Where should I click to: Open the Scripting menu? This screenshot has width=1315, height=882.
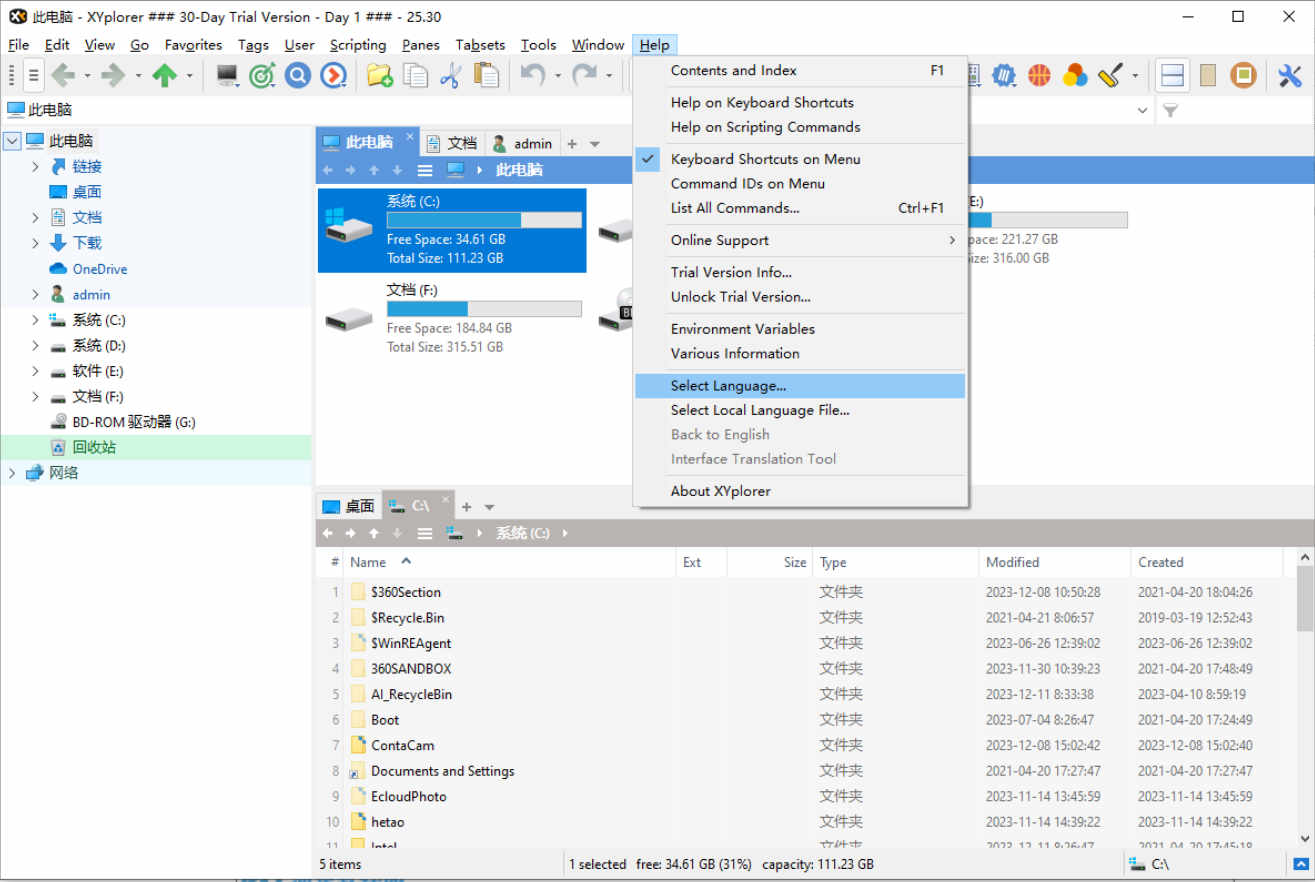tap(357, 45)
